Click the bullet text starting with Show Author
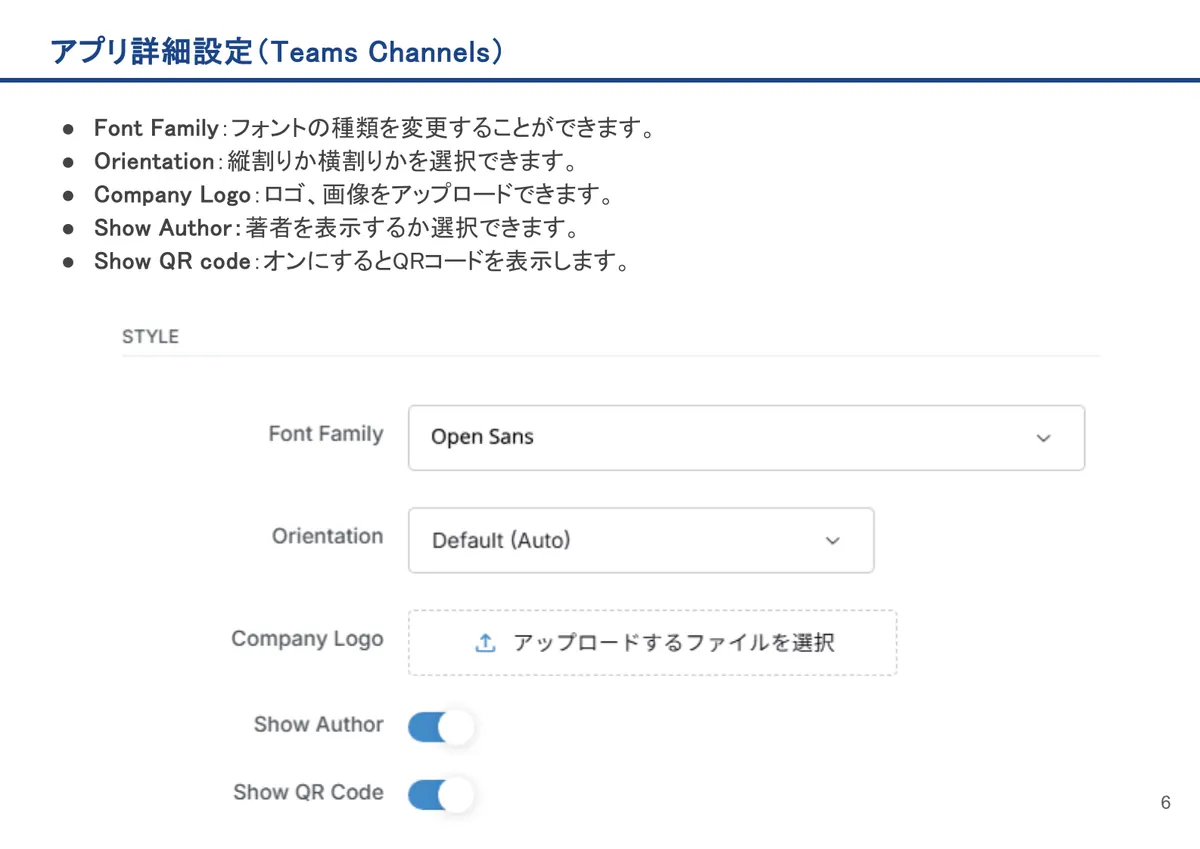The image size is (1200, 849). click(x=336, y=228)
